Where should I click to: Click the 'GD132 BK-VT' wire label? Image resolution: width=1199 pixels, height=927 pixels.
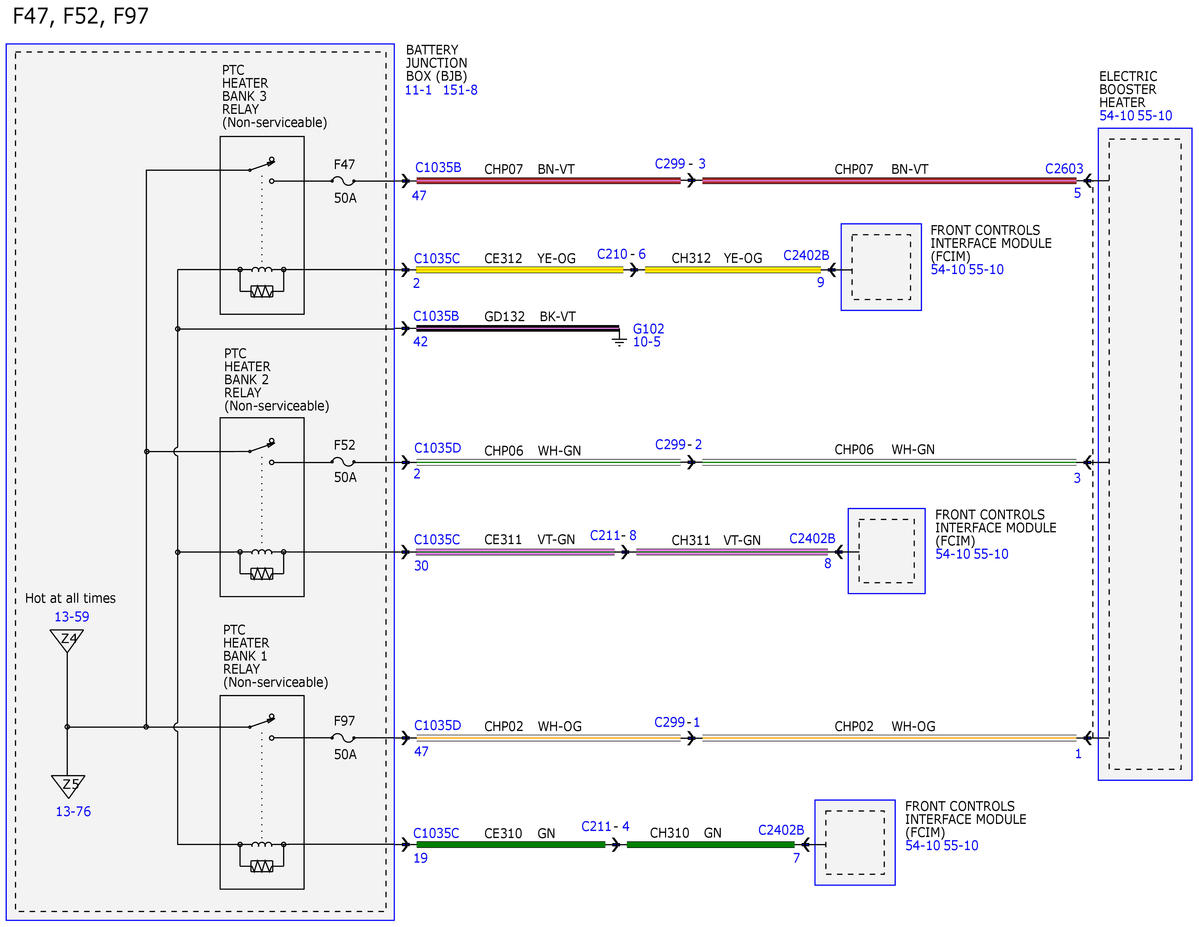tap(530, 317)
